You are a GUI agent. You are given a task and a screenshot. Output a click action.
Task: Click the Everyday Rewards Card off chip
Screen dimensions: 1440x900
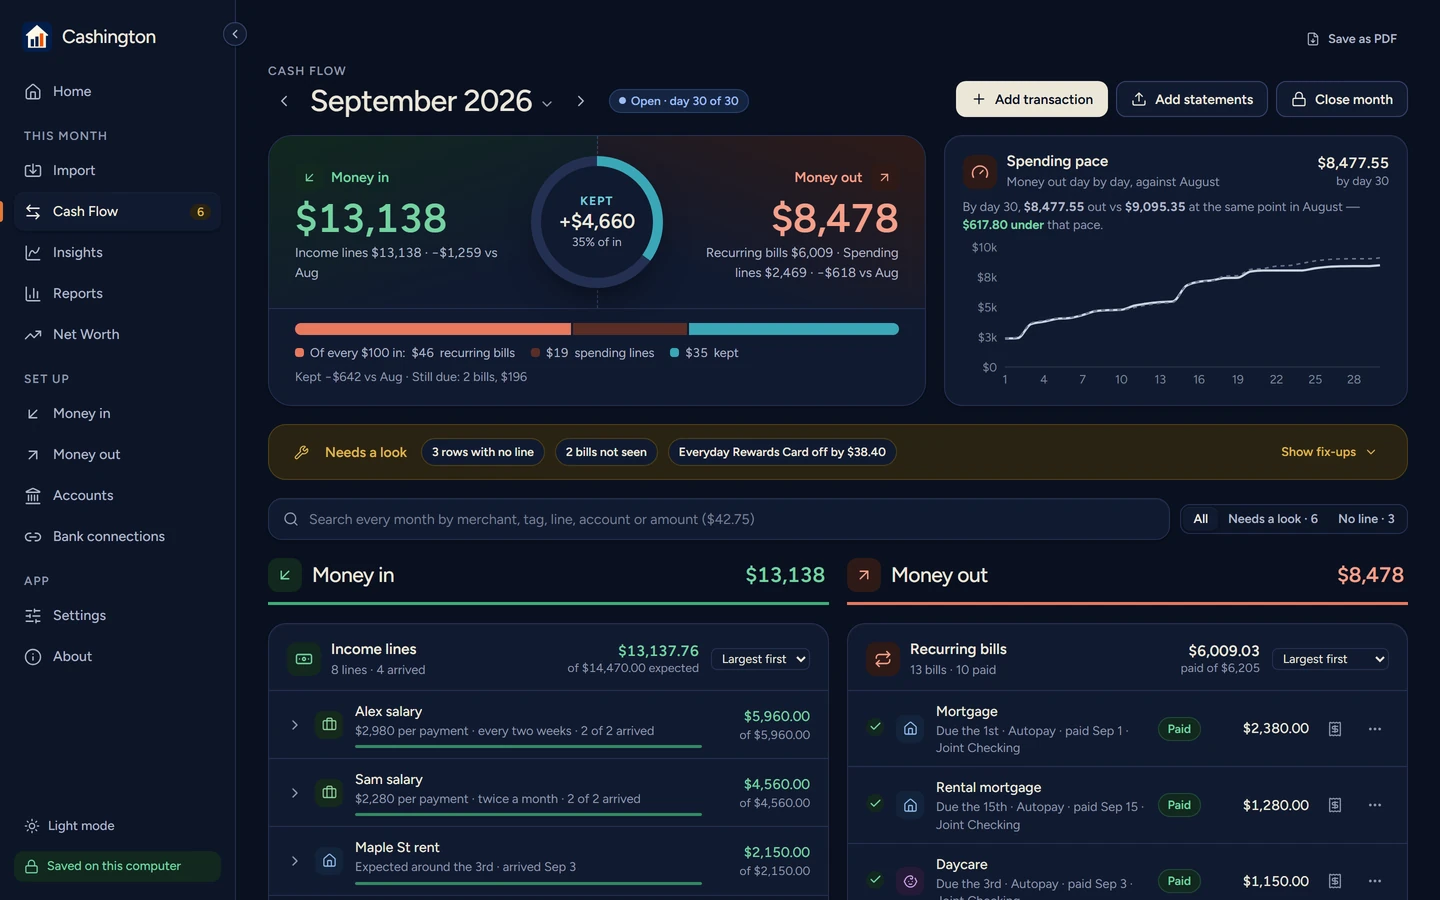pyautogui.click(x=782, y=452)
